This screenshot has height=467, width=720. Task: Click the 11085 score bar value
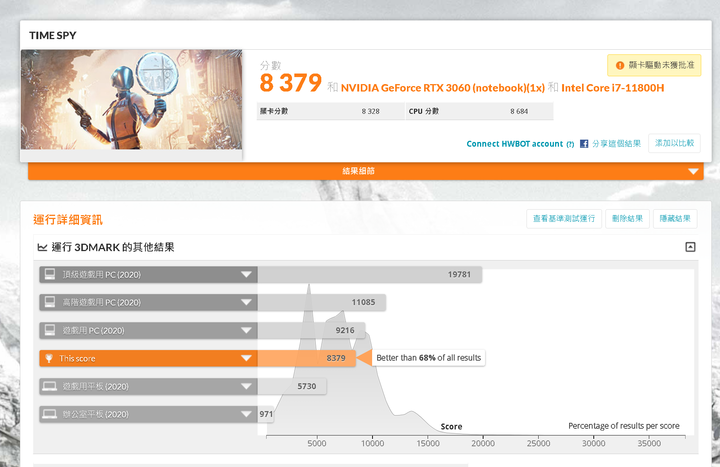pos(363,302)
